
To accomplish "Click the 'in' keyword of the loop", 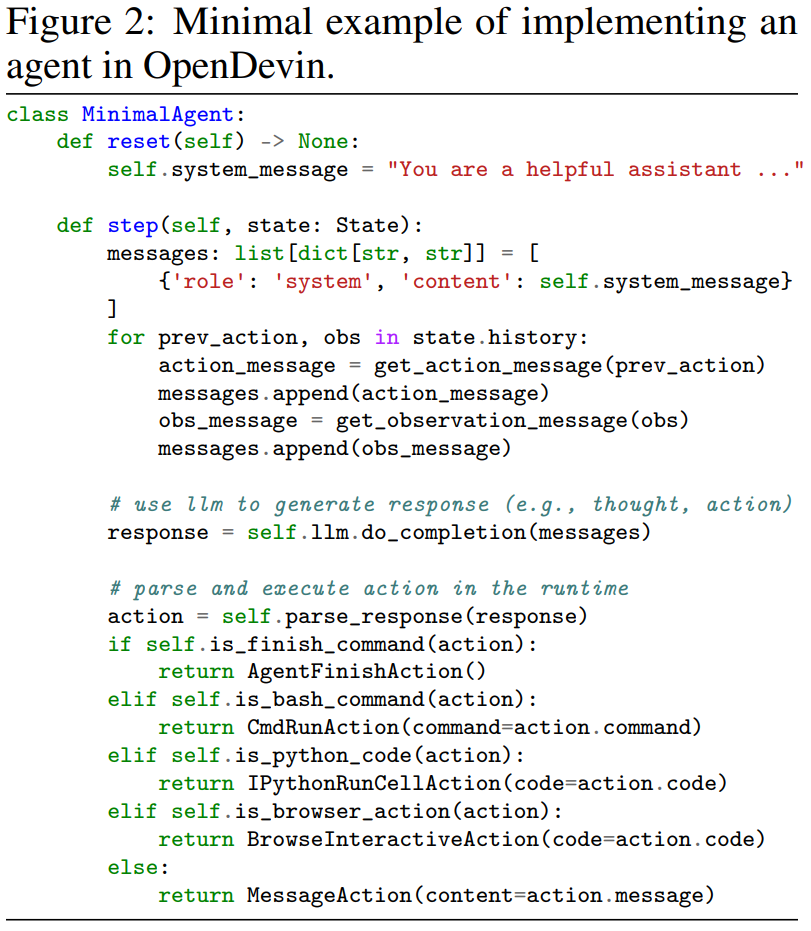I will tap(387, 337).
